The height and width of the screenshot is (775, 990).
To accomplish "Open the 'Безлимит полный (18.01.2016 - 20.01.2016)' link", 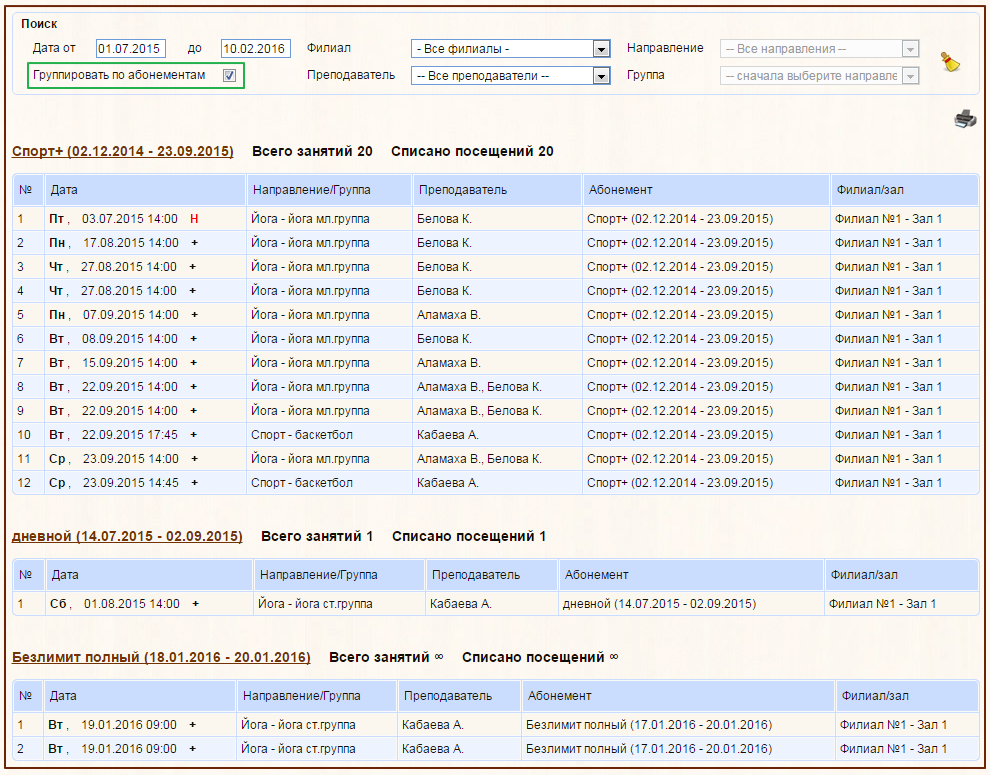I will point(161,657).
